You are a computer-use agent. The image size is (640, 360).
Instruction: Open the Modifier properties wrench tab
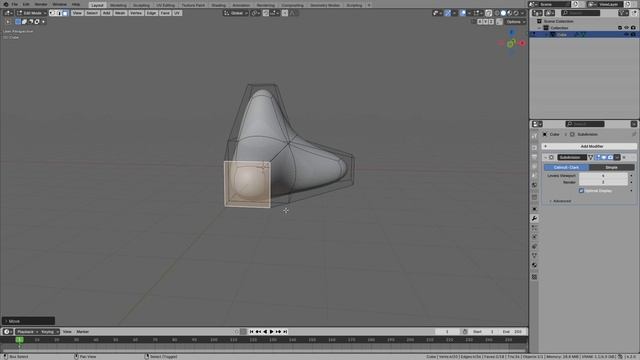coord(534,219)
